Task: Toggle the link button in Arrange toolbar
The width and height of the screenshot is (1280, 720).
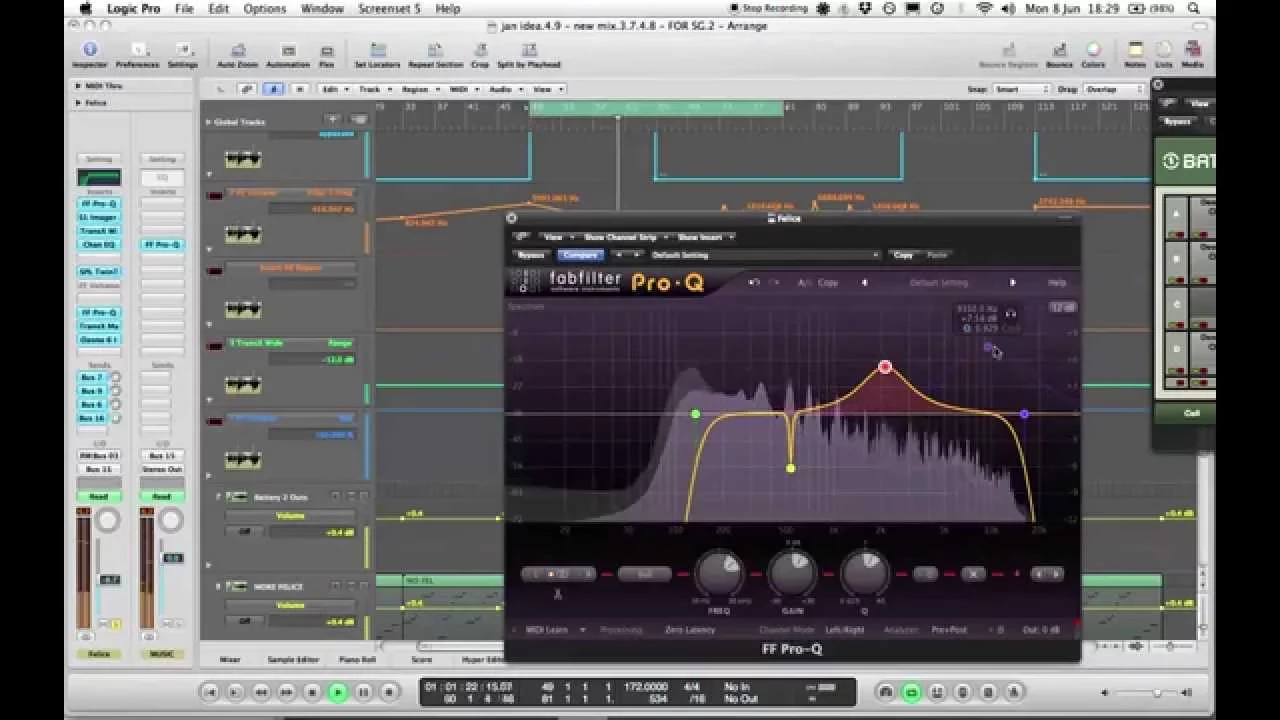Action: 247,89
